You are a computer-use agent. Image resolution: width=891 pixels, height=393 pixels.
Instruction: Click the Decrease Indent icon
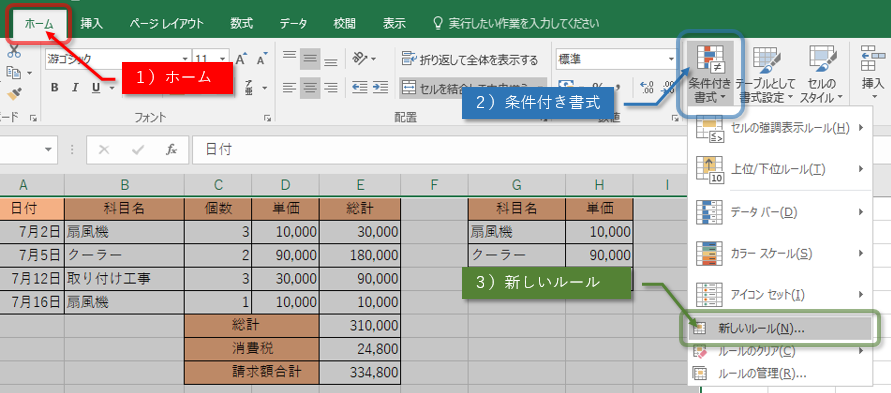click(360, 87)
